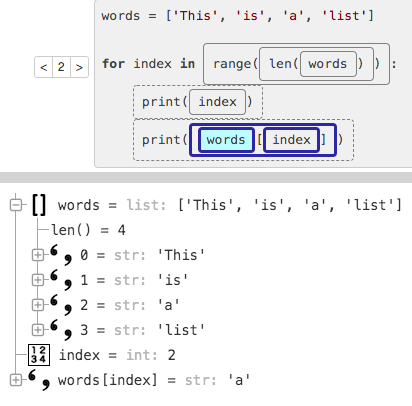Image resolution: width=412 pixels, height=406 pixels.
Task: Select the index box inside words[index]
Action: click(x=292, y=140)
